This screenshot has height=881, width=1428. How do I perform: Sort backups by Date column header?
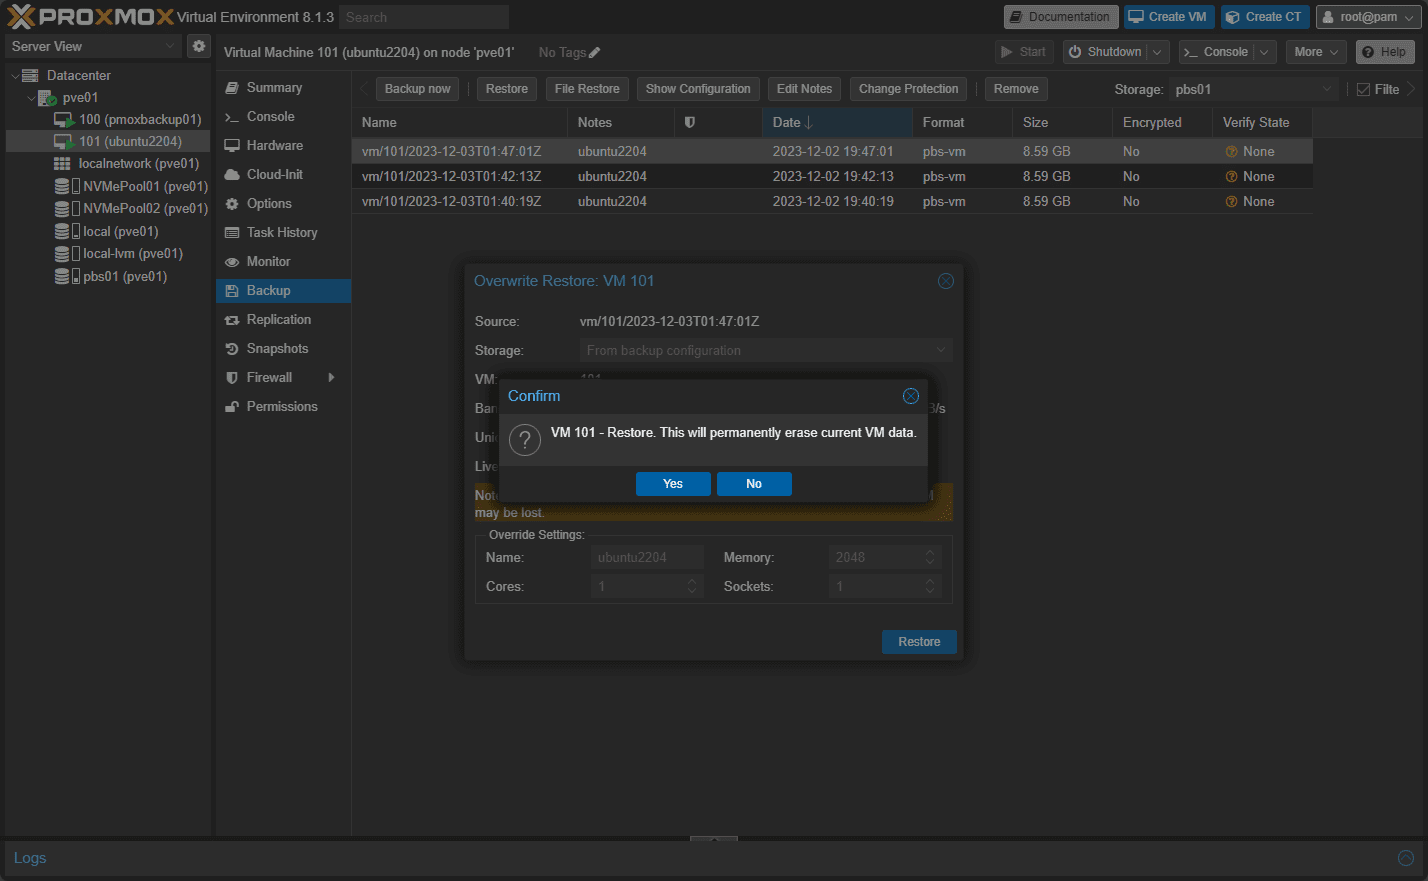coord(787,122)
